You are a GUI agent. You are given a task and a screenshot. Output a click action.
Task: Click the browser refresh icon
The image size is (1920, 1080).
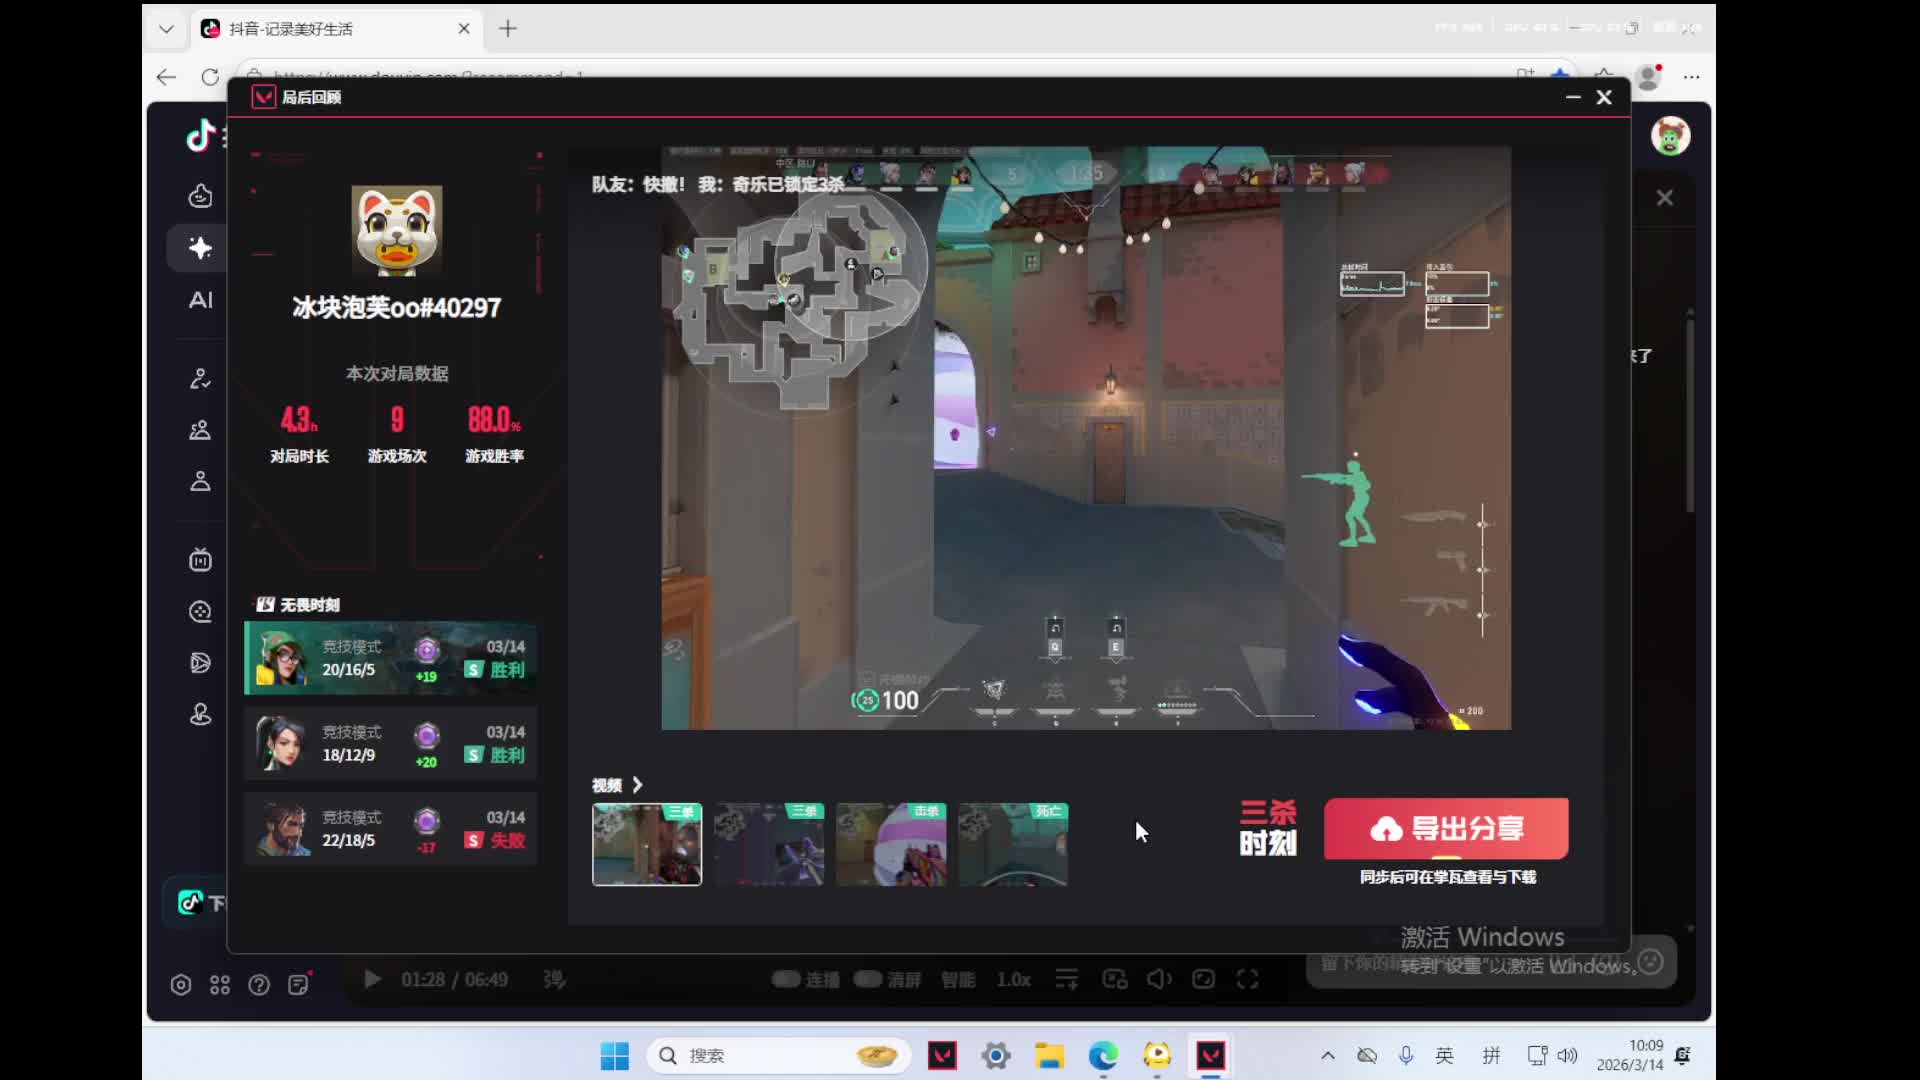(210, 77)
